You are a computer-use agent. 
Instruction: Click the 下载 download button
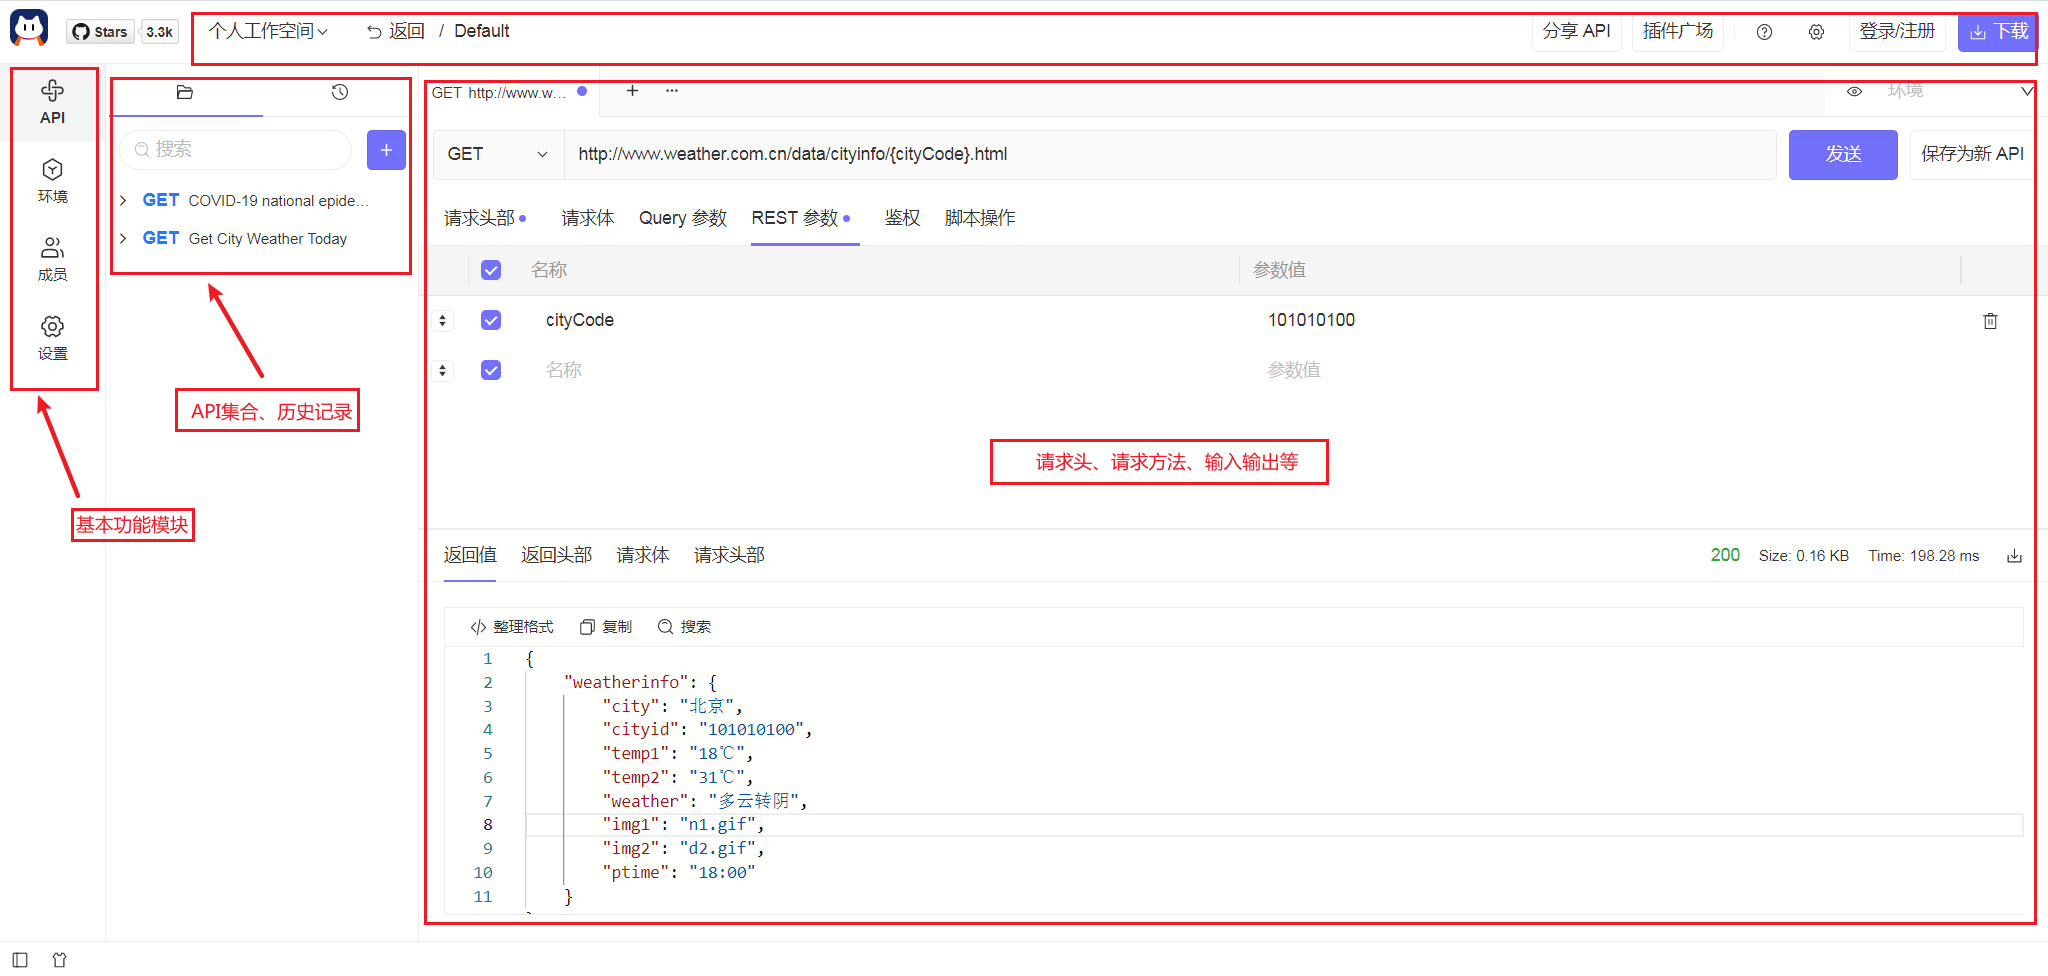(x=1998, y=32)
